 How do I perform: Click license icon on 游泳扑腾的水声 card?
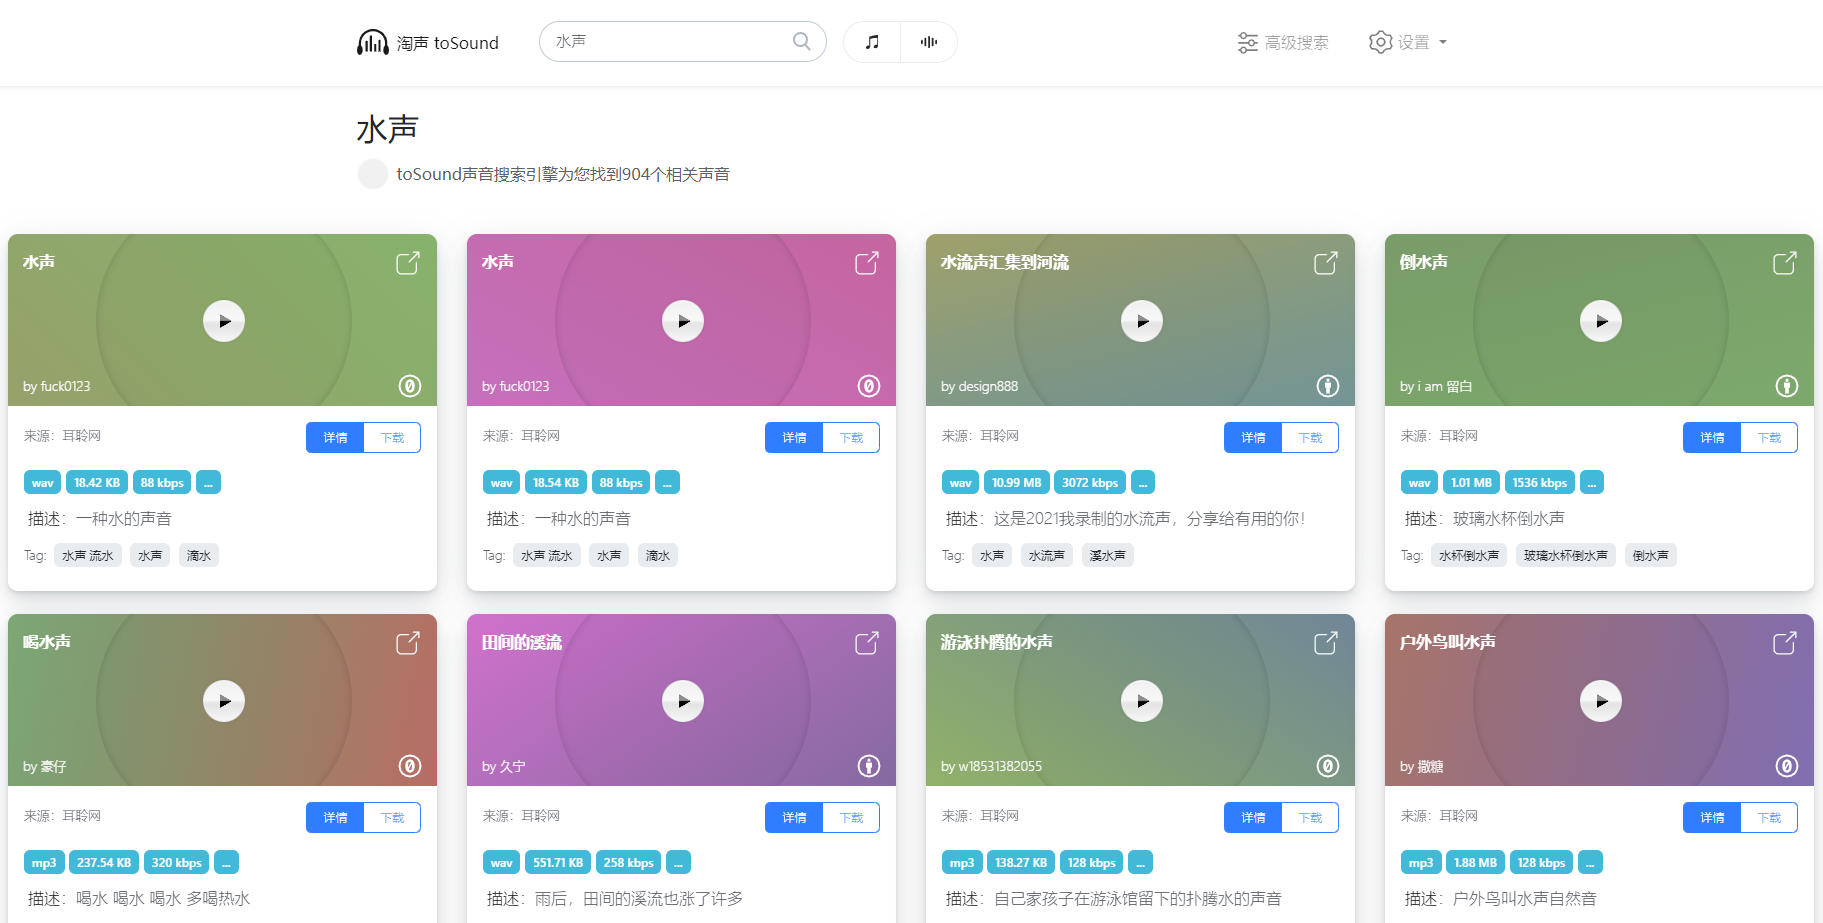tap(1328, 766)
